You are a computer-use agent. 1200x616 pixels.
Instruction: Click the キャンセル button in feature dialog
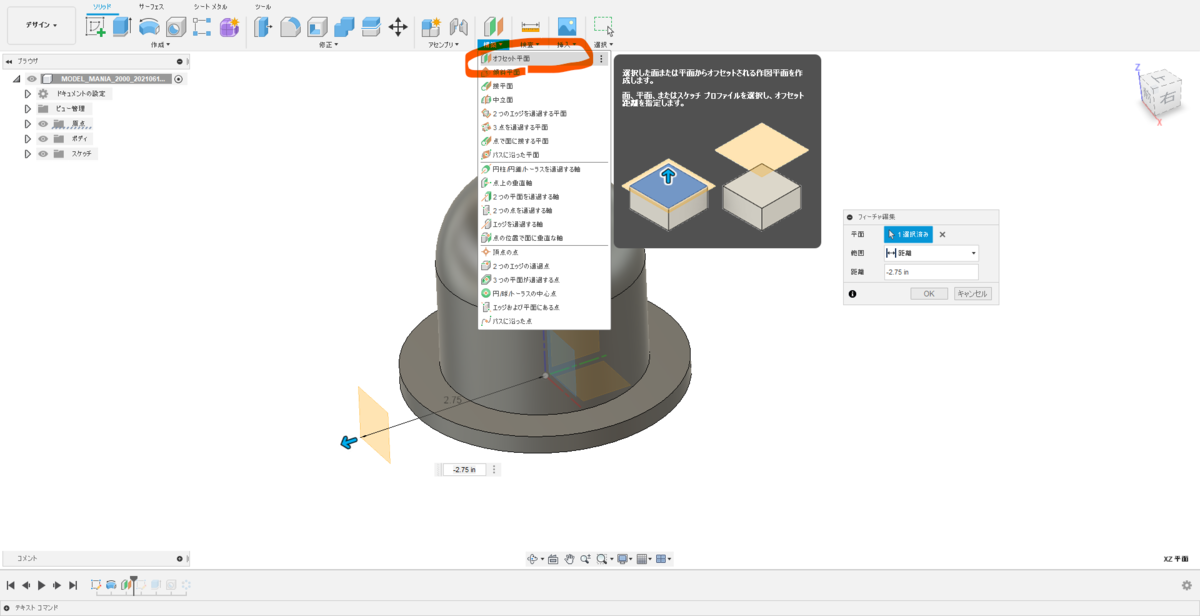(x=972, y=294)
